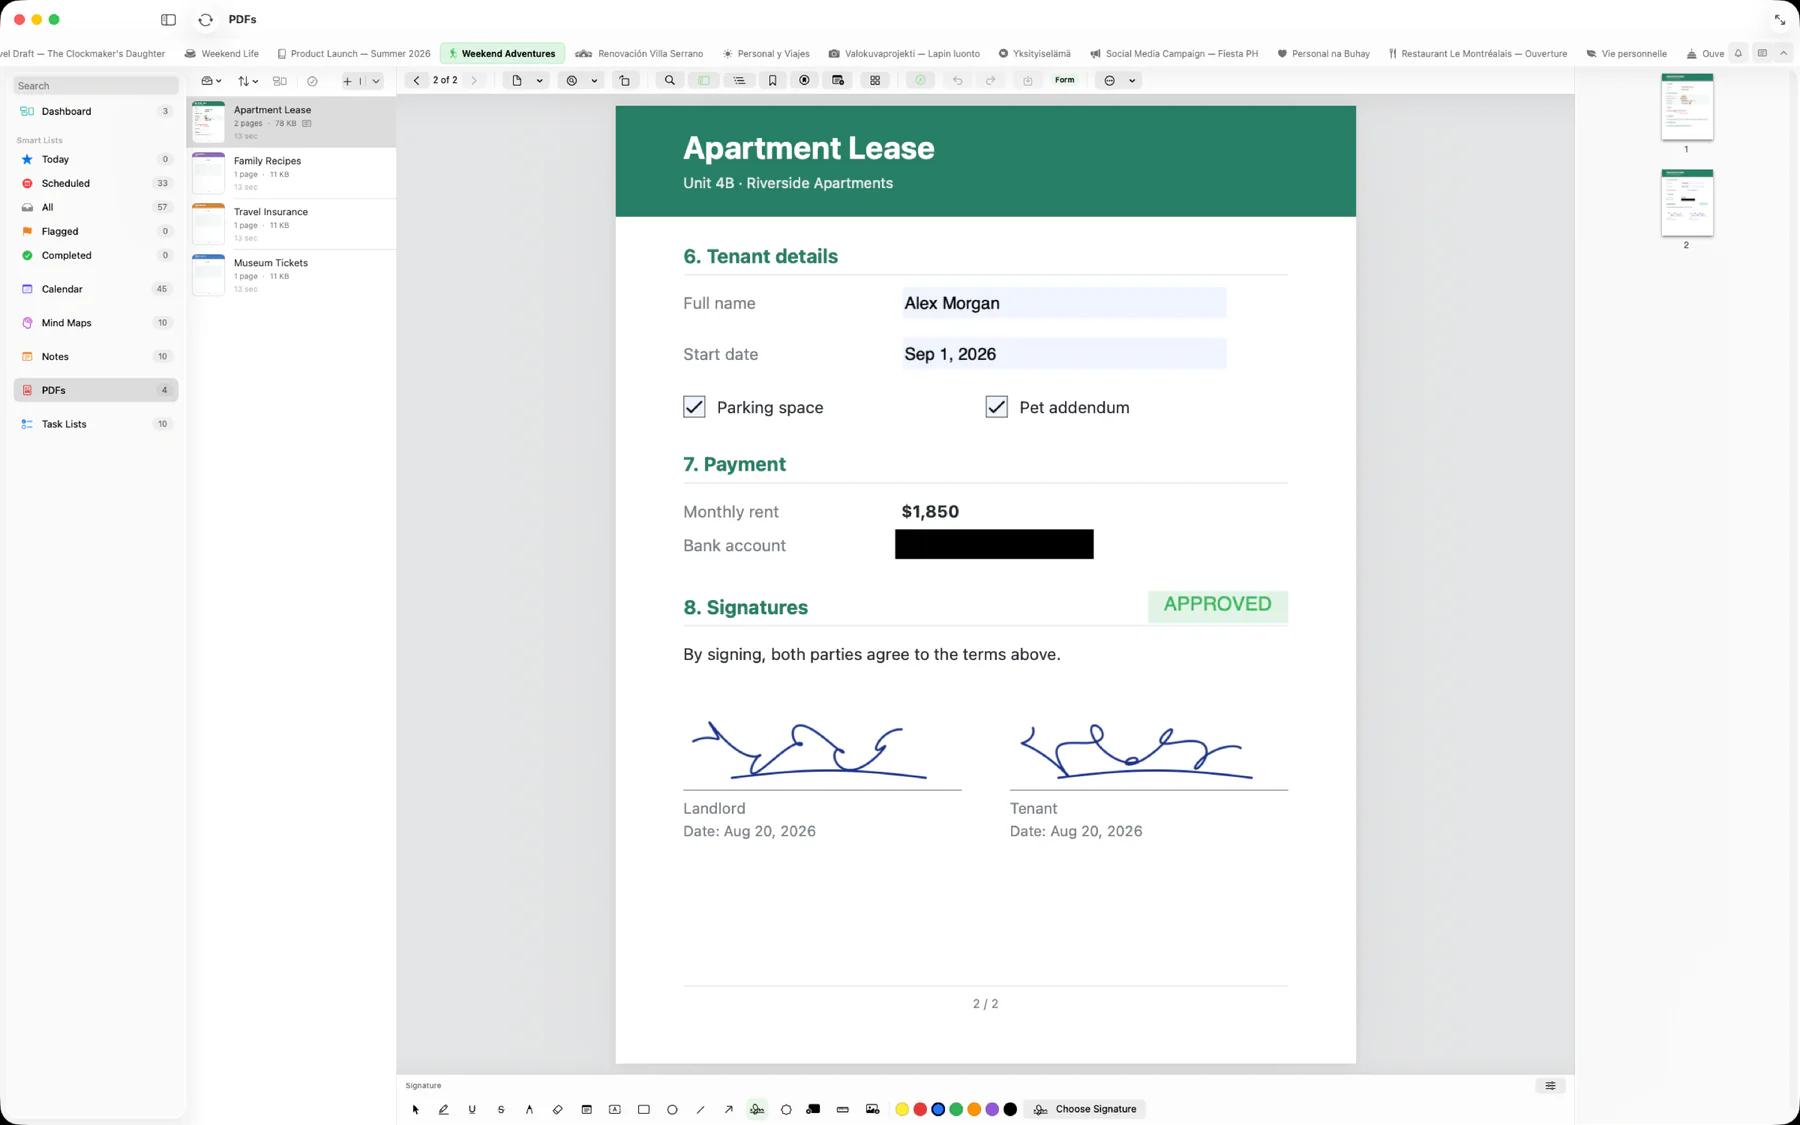
Task: Go to the previous page arrow
Action: 417,80
